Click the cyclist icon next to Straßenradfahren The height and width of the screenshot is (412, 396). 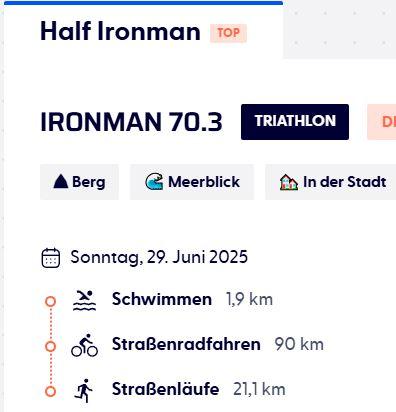[84, 345]
